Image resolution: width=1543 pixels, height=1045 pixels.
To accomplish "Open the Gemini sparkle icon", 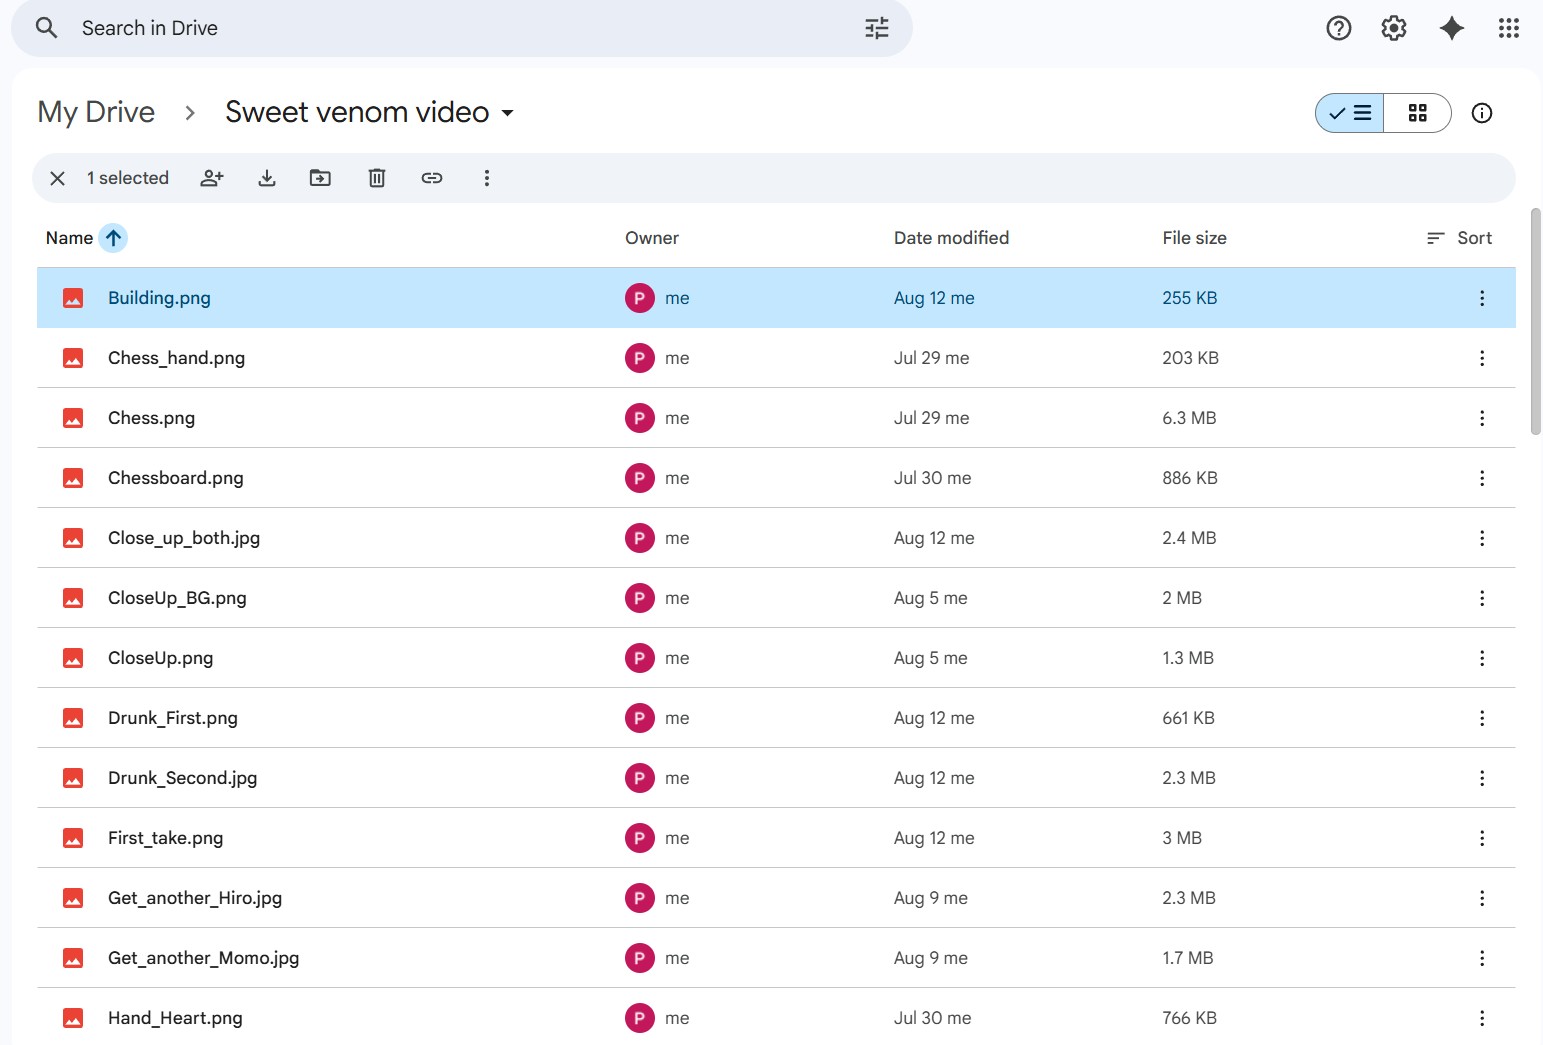I will click(1451, 28).
